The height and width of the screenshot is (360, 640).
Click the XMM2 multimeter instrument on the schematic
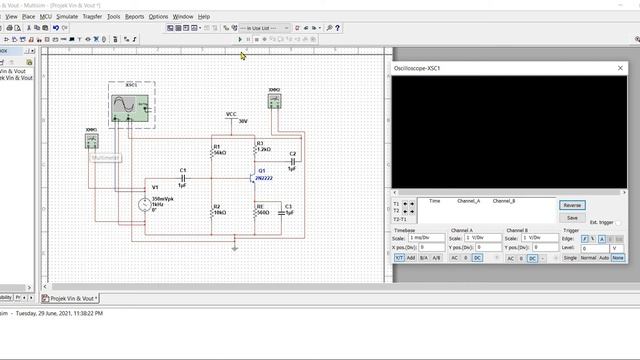click(274, 101)
